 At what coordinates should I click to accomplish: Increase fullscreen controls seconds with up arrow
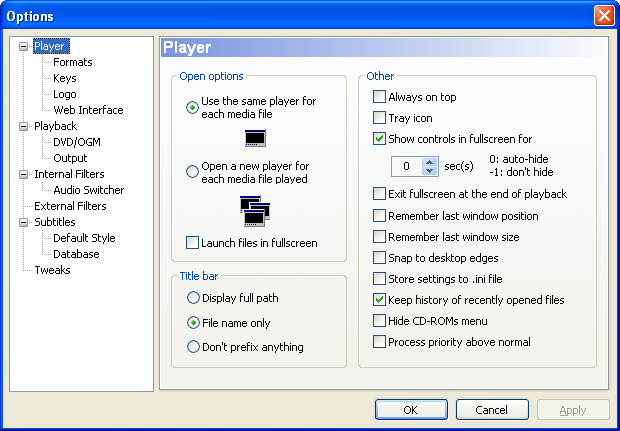[x=430, y=161]
